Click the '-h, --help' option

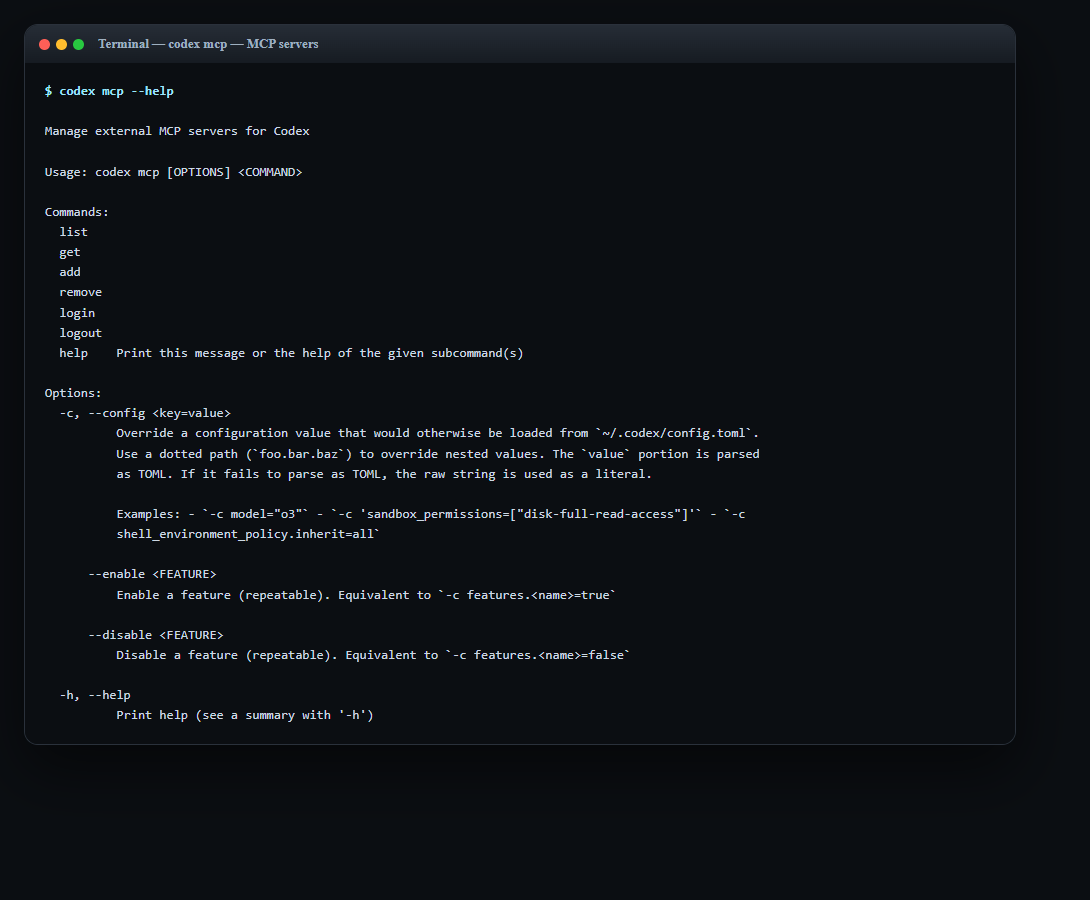click(x=95, y=695)
